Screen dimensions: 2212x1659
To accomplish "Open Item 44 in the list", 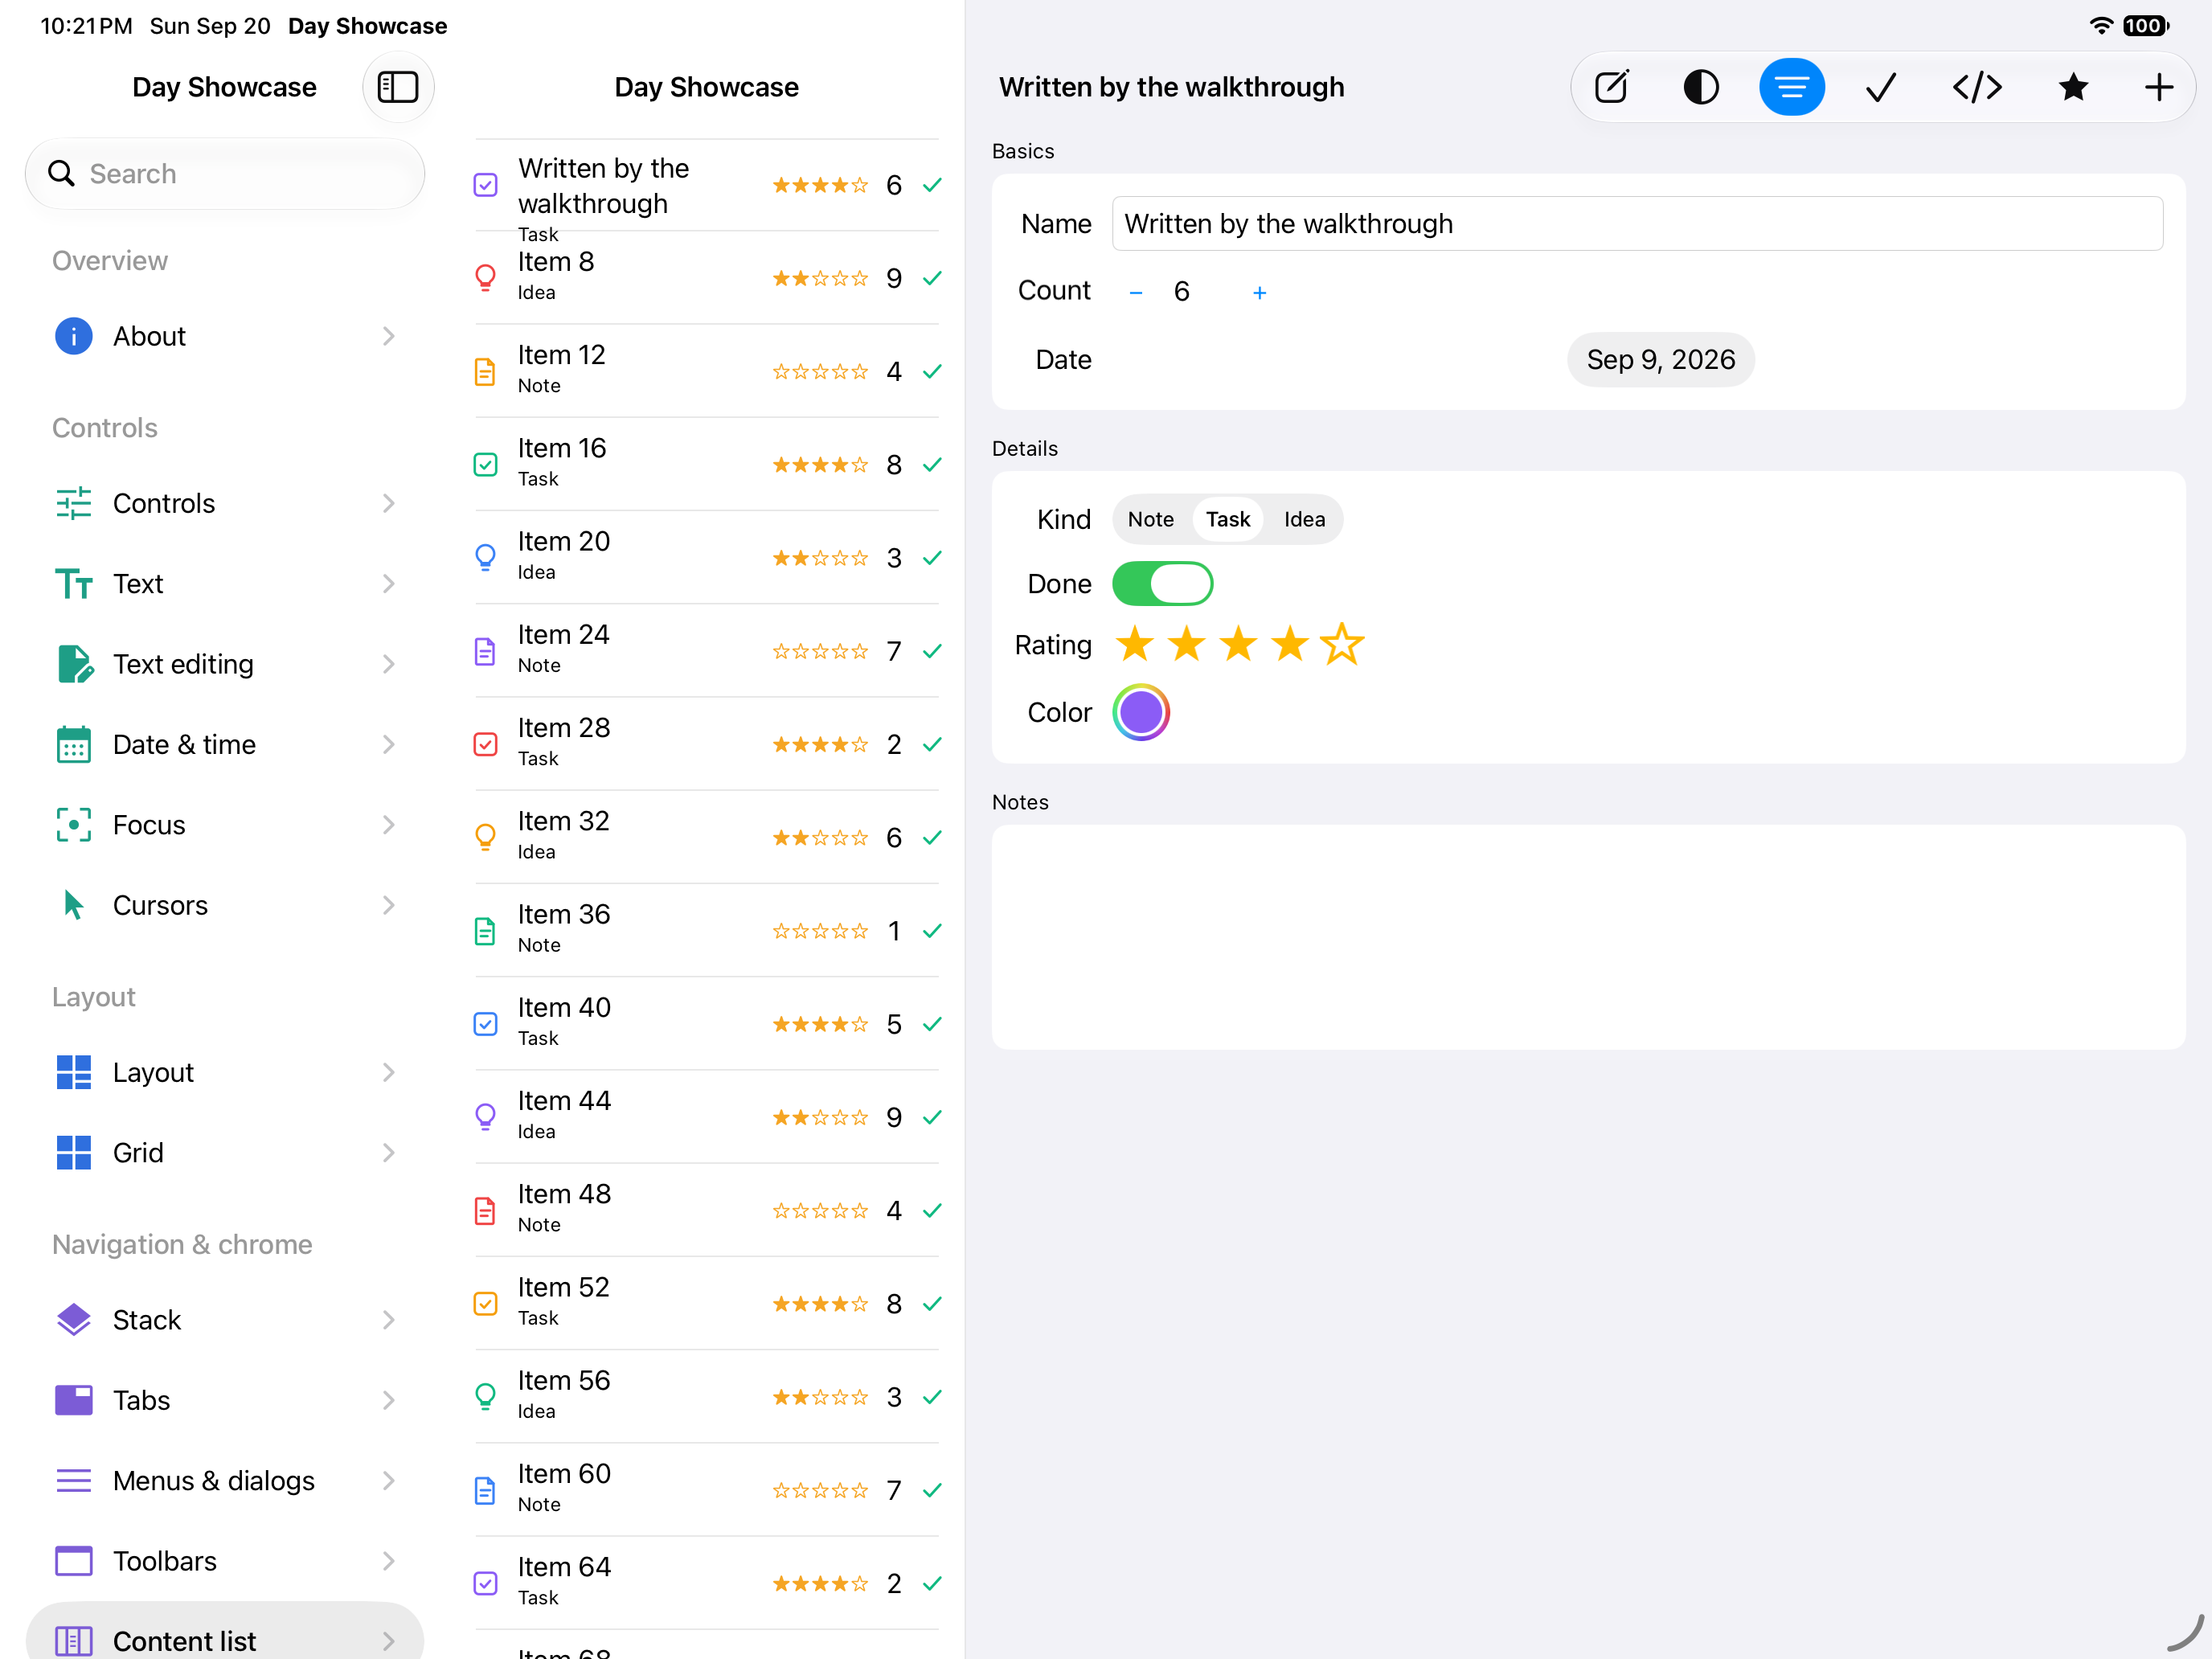I will click(x=706, y=1117).
